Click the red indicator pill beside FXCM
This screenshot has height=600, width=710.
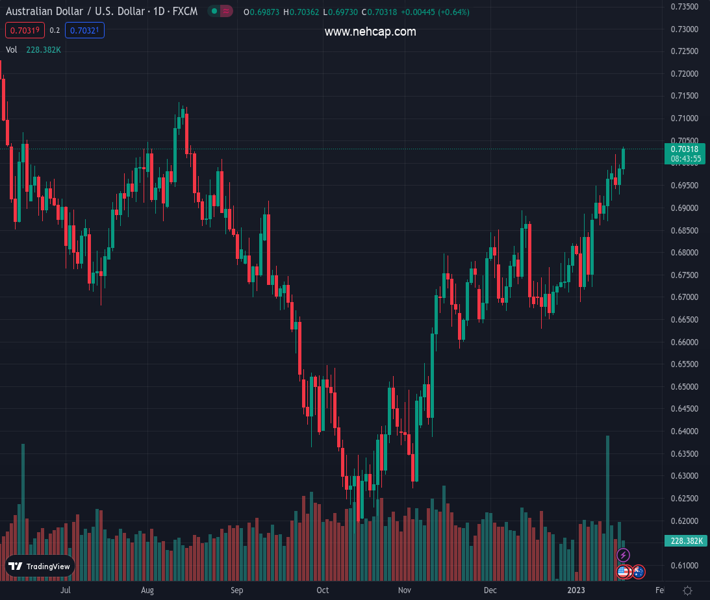click(226, 11)
